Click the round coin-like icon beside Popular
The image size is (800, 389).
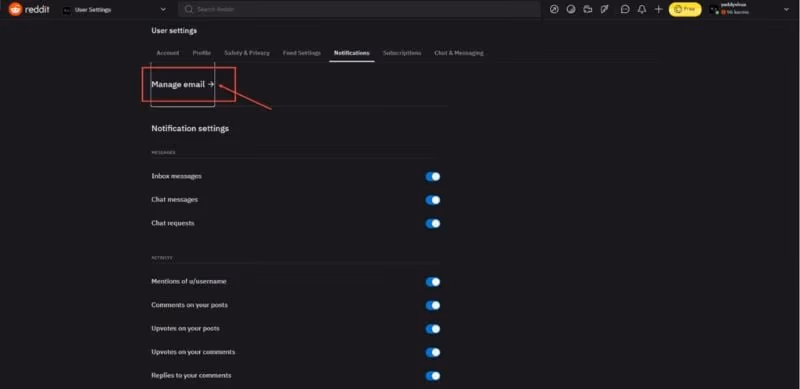pos(571,9)
